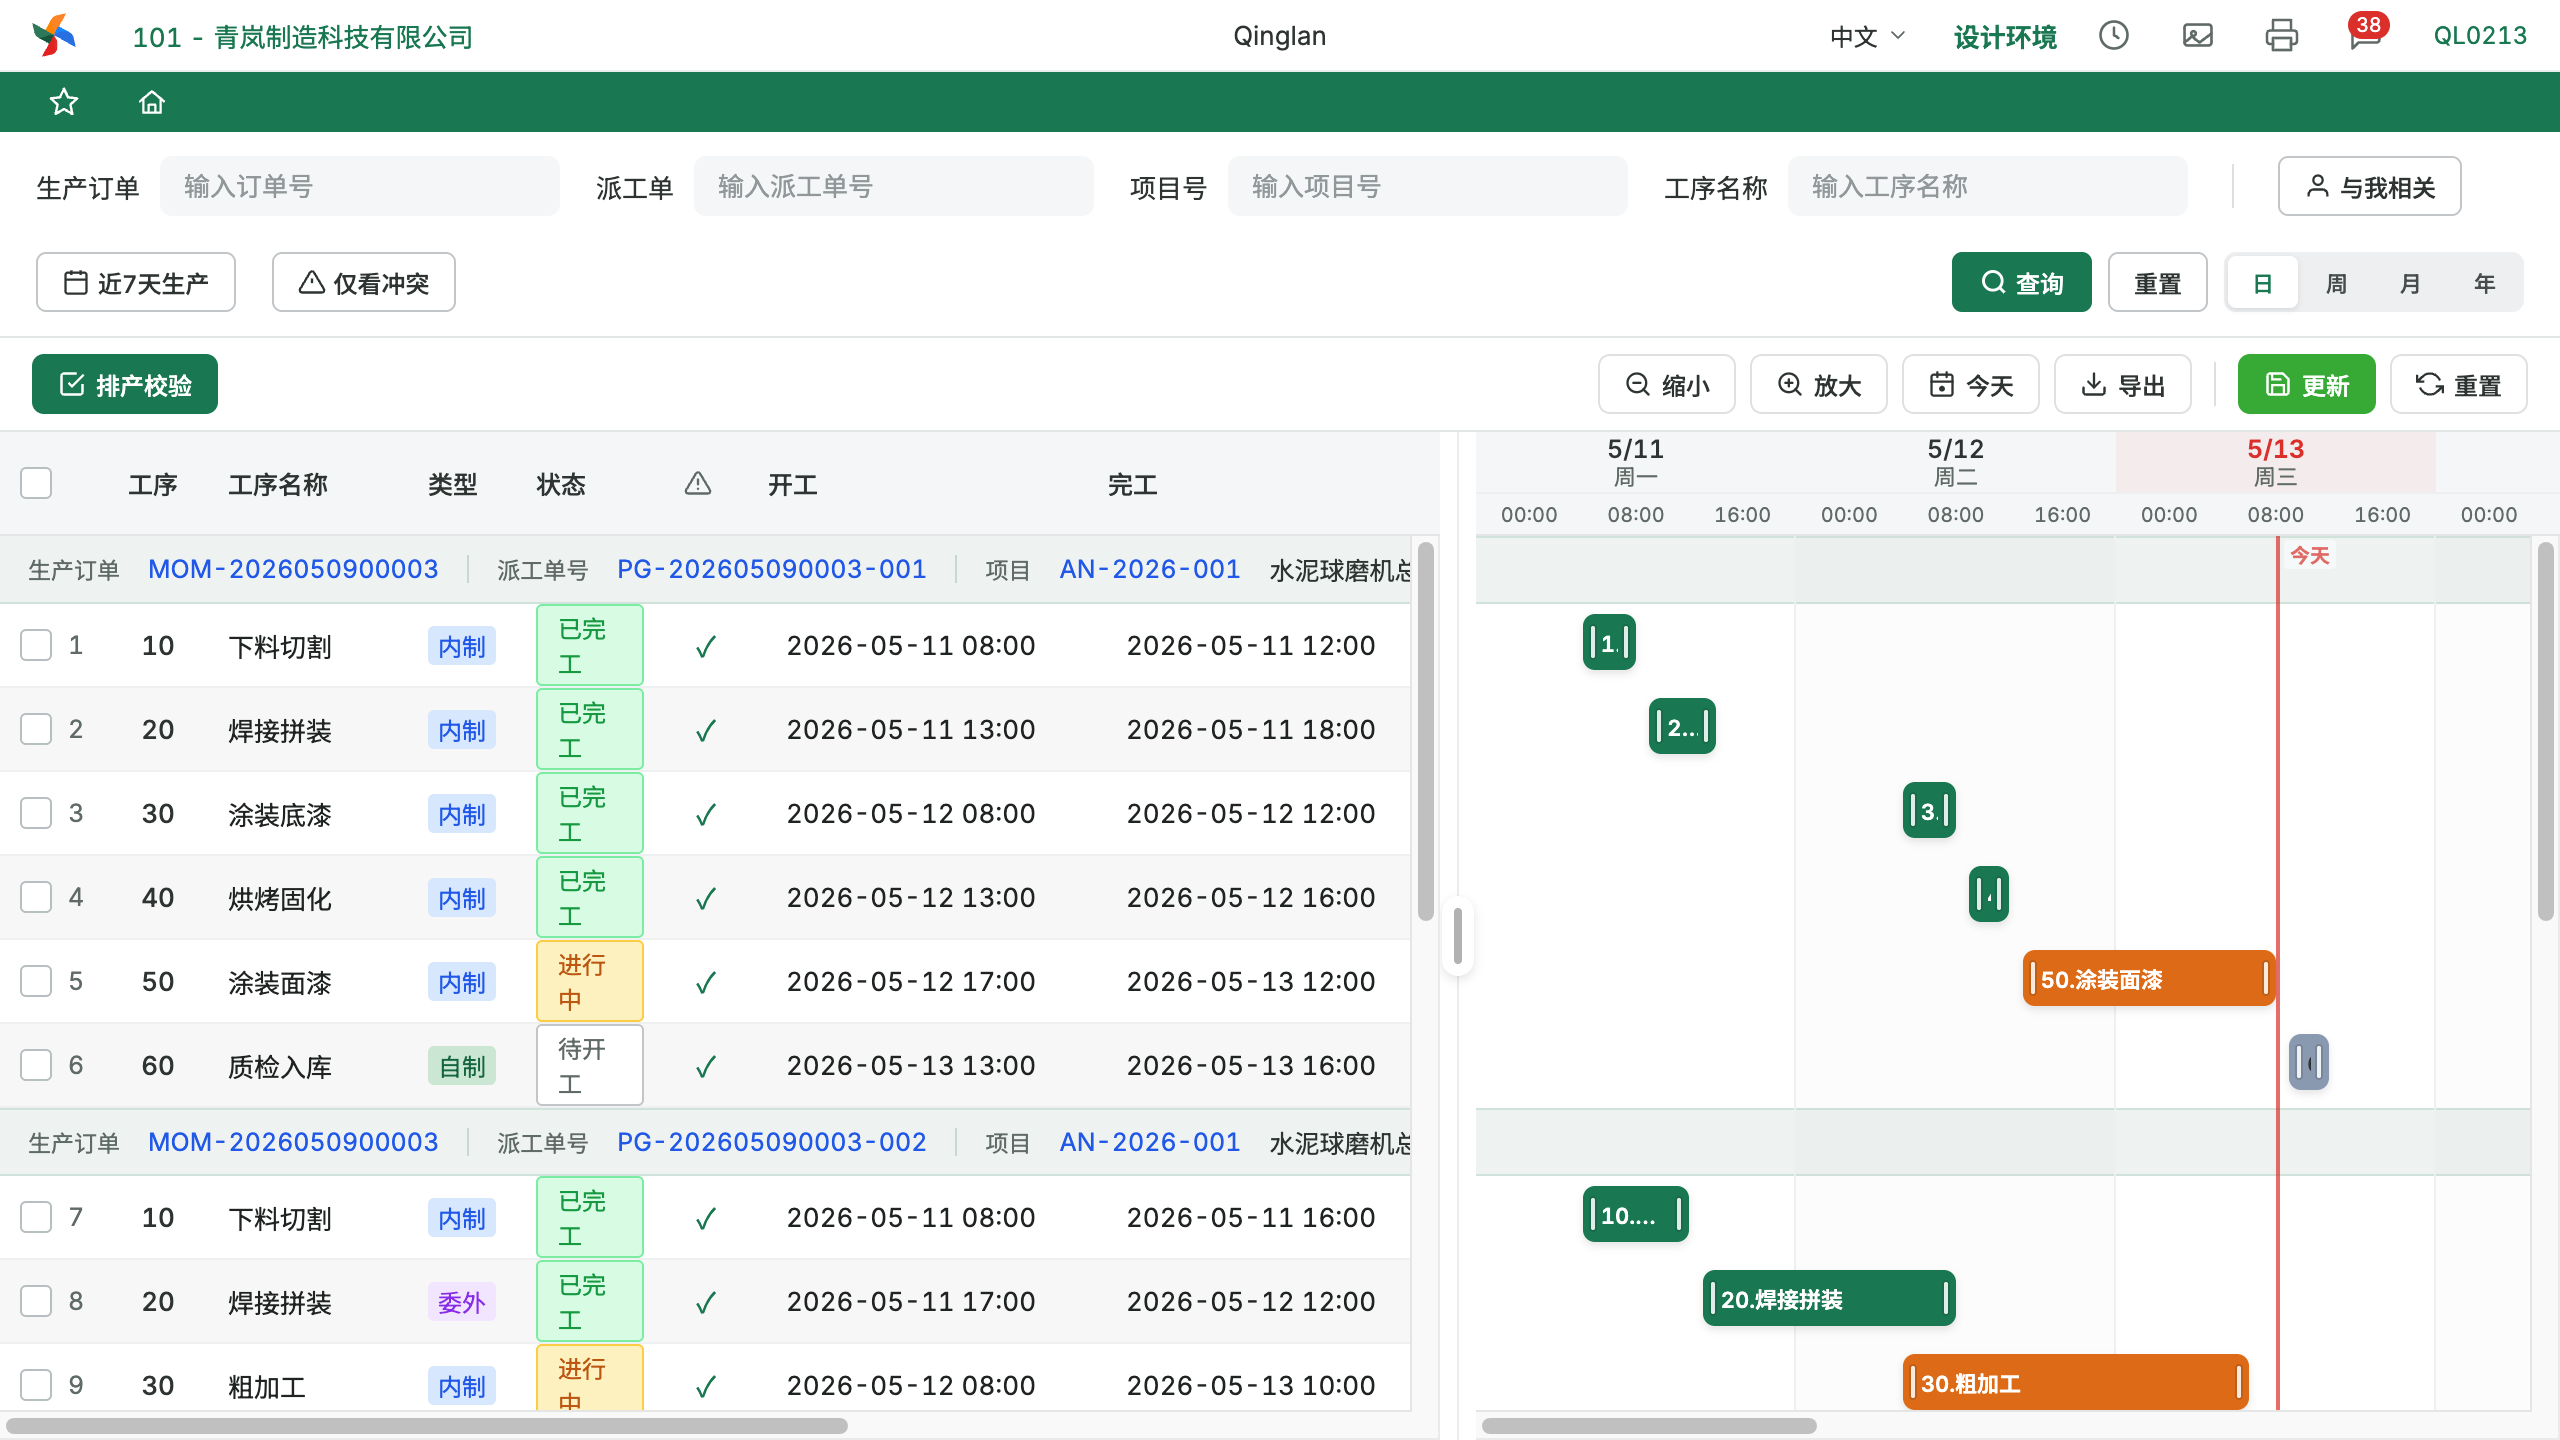Image resolution: width=2560 pixels, height=1440 pixels.
Task: Check row 1 下料切割 checkbox
Action: [x=36, y=645]
